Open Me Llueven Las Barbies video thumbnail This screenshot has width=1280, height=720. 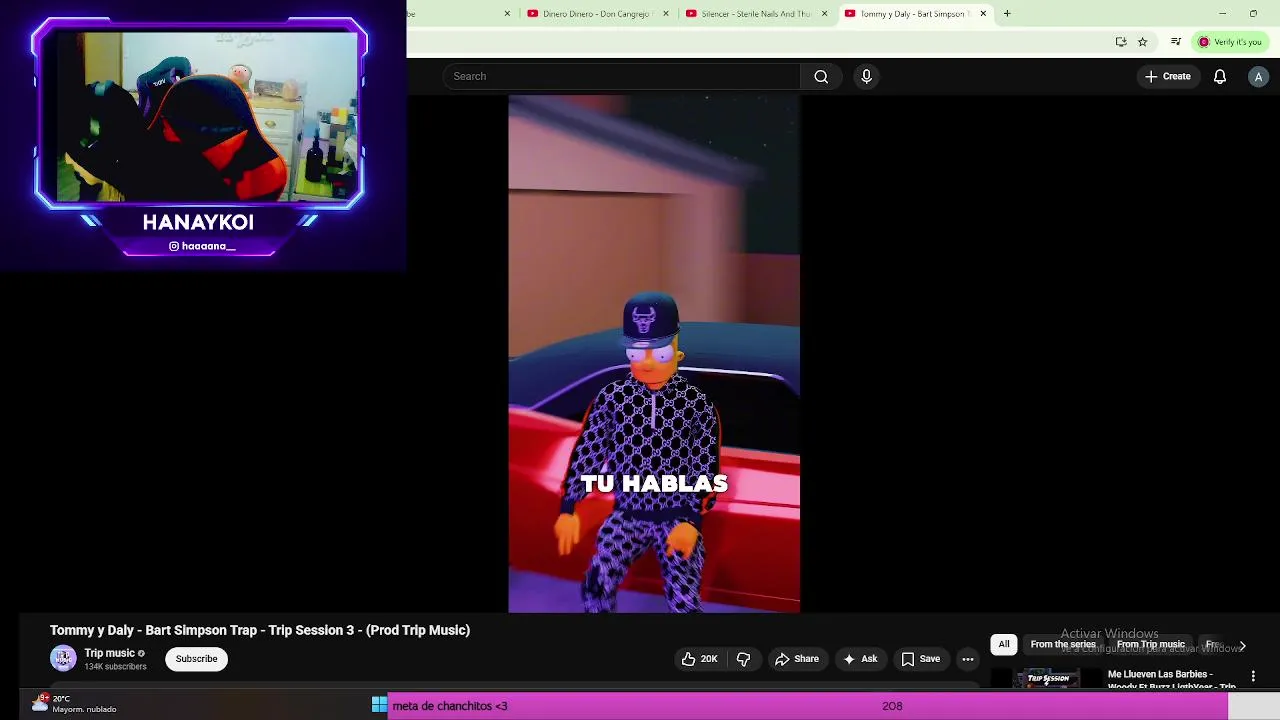1046,679
